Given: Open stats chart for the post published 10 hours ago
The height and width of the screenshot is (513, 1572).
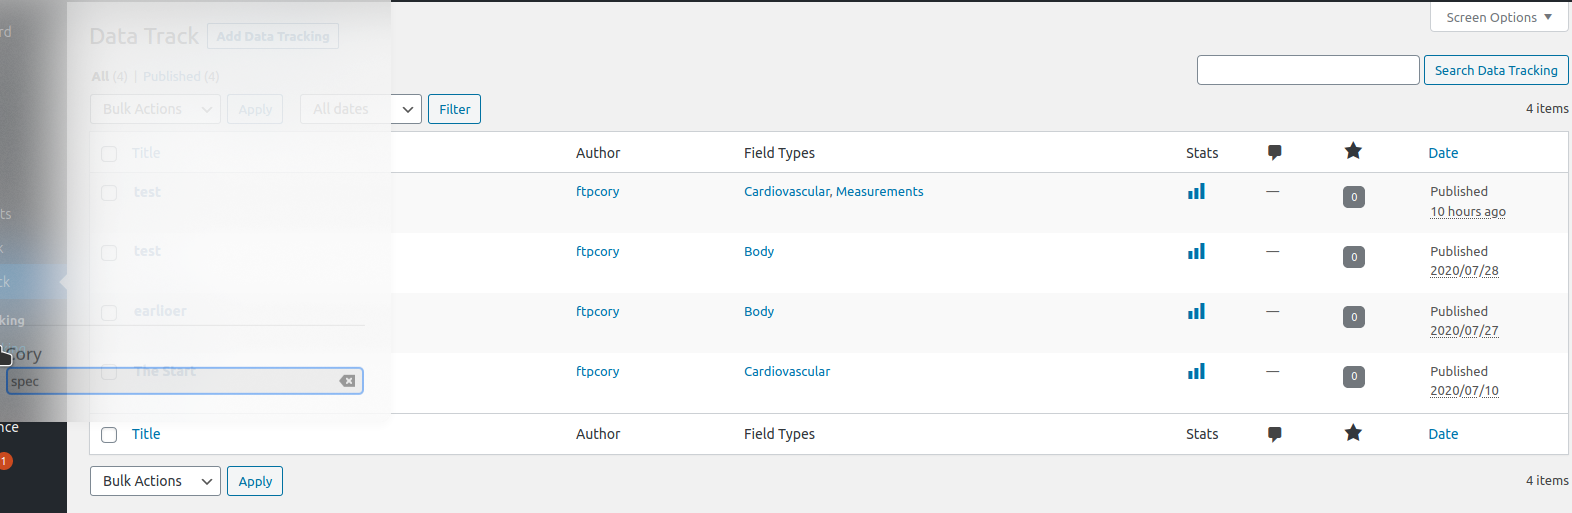Looking at the screenshot, I should click(1196, 191).
